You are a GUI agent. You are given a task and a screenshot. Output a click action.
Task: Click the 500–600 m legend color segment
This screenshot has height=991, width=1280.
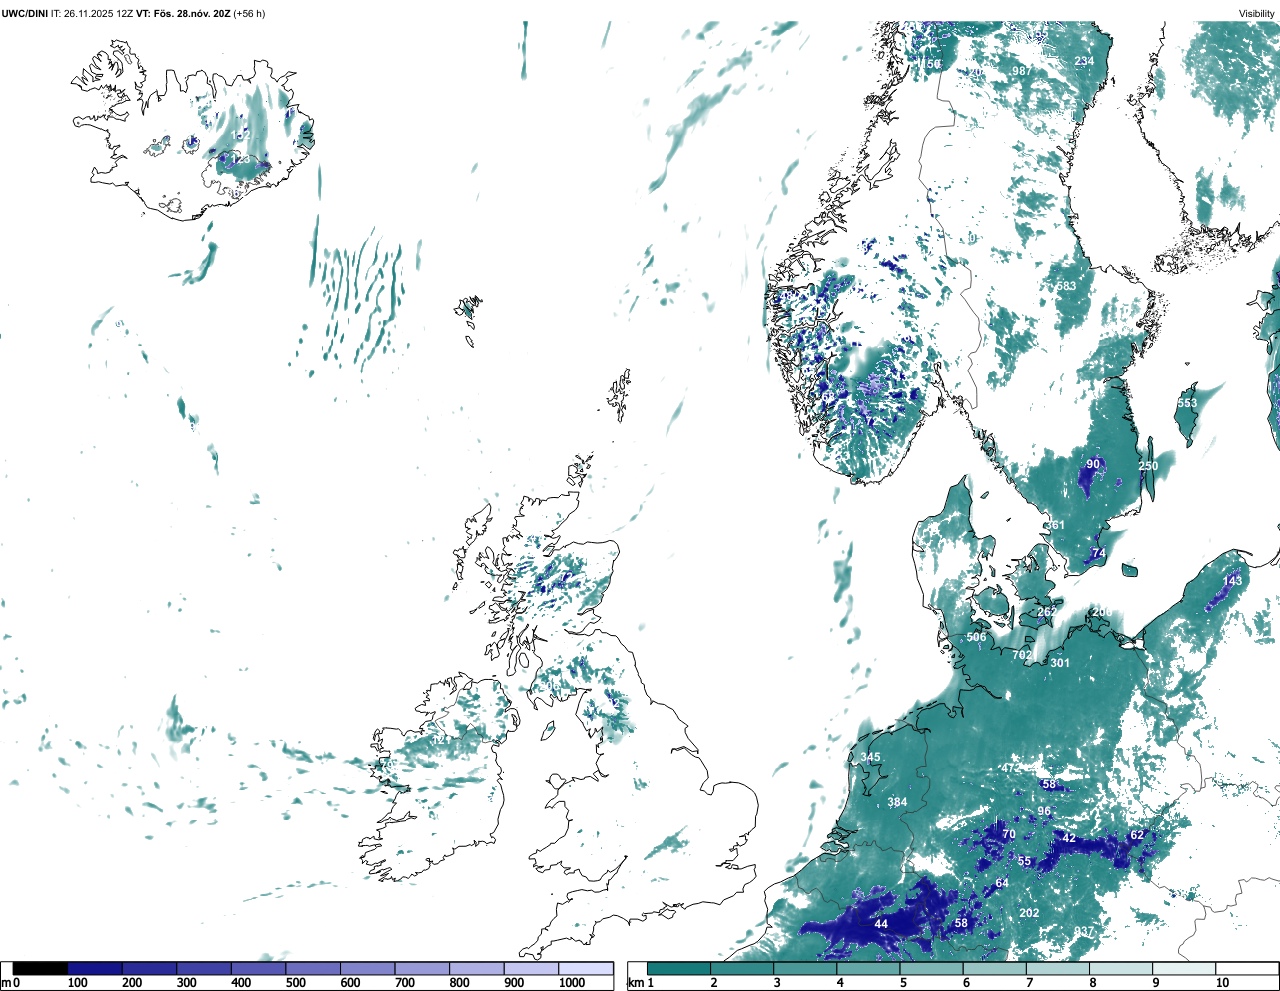(313, 968)
